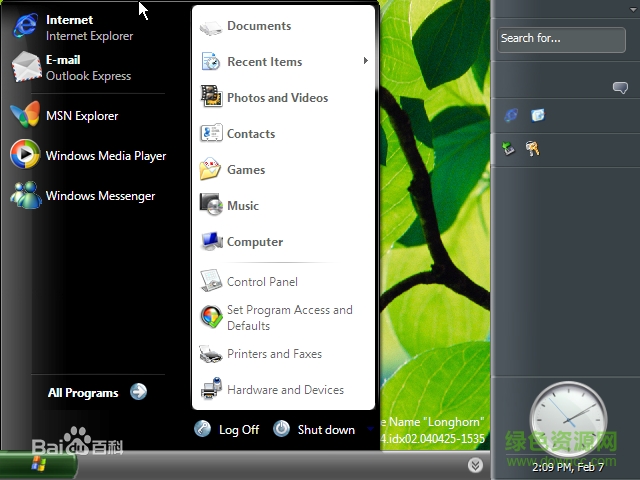Image resolution: width=640 pixels, height=480 pixels.
Task: Open Control Panel
Action: tap(261, 282)
